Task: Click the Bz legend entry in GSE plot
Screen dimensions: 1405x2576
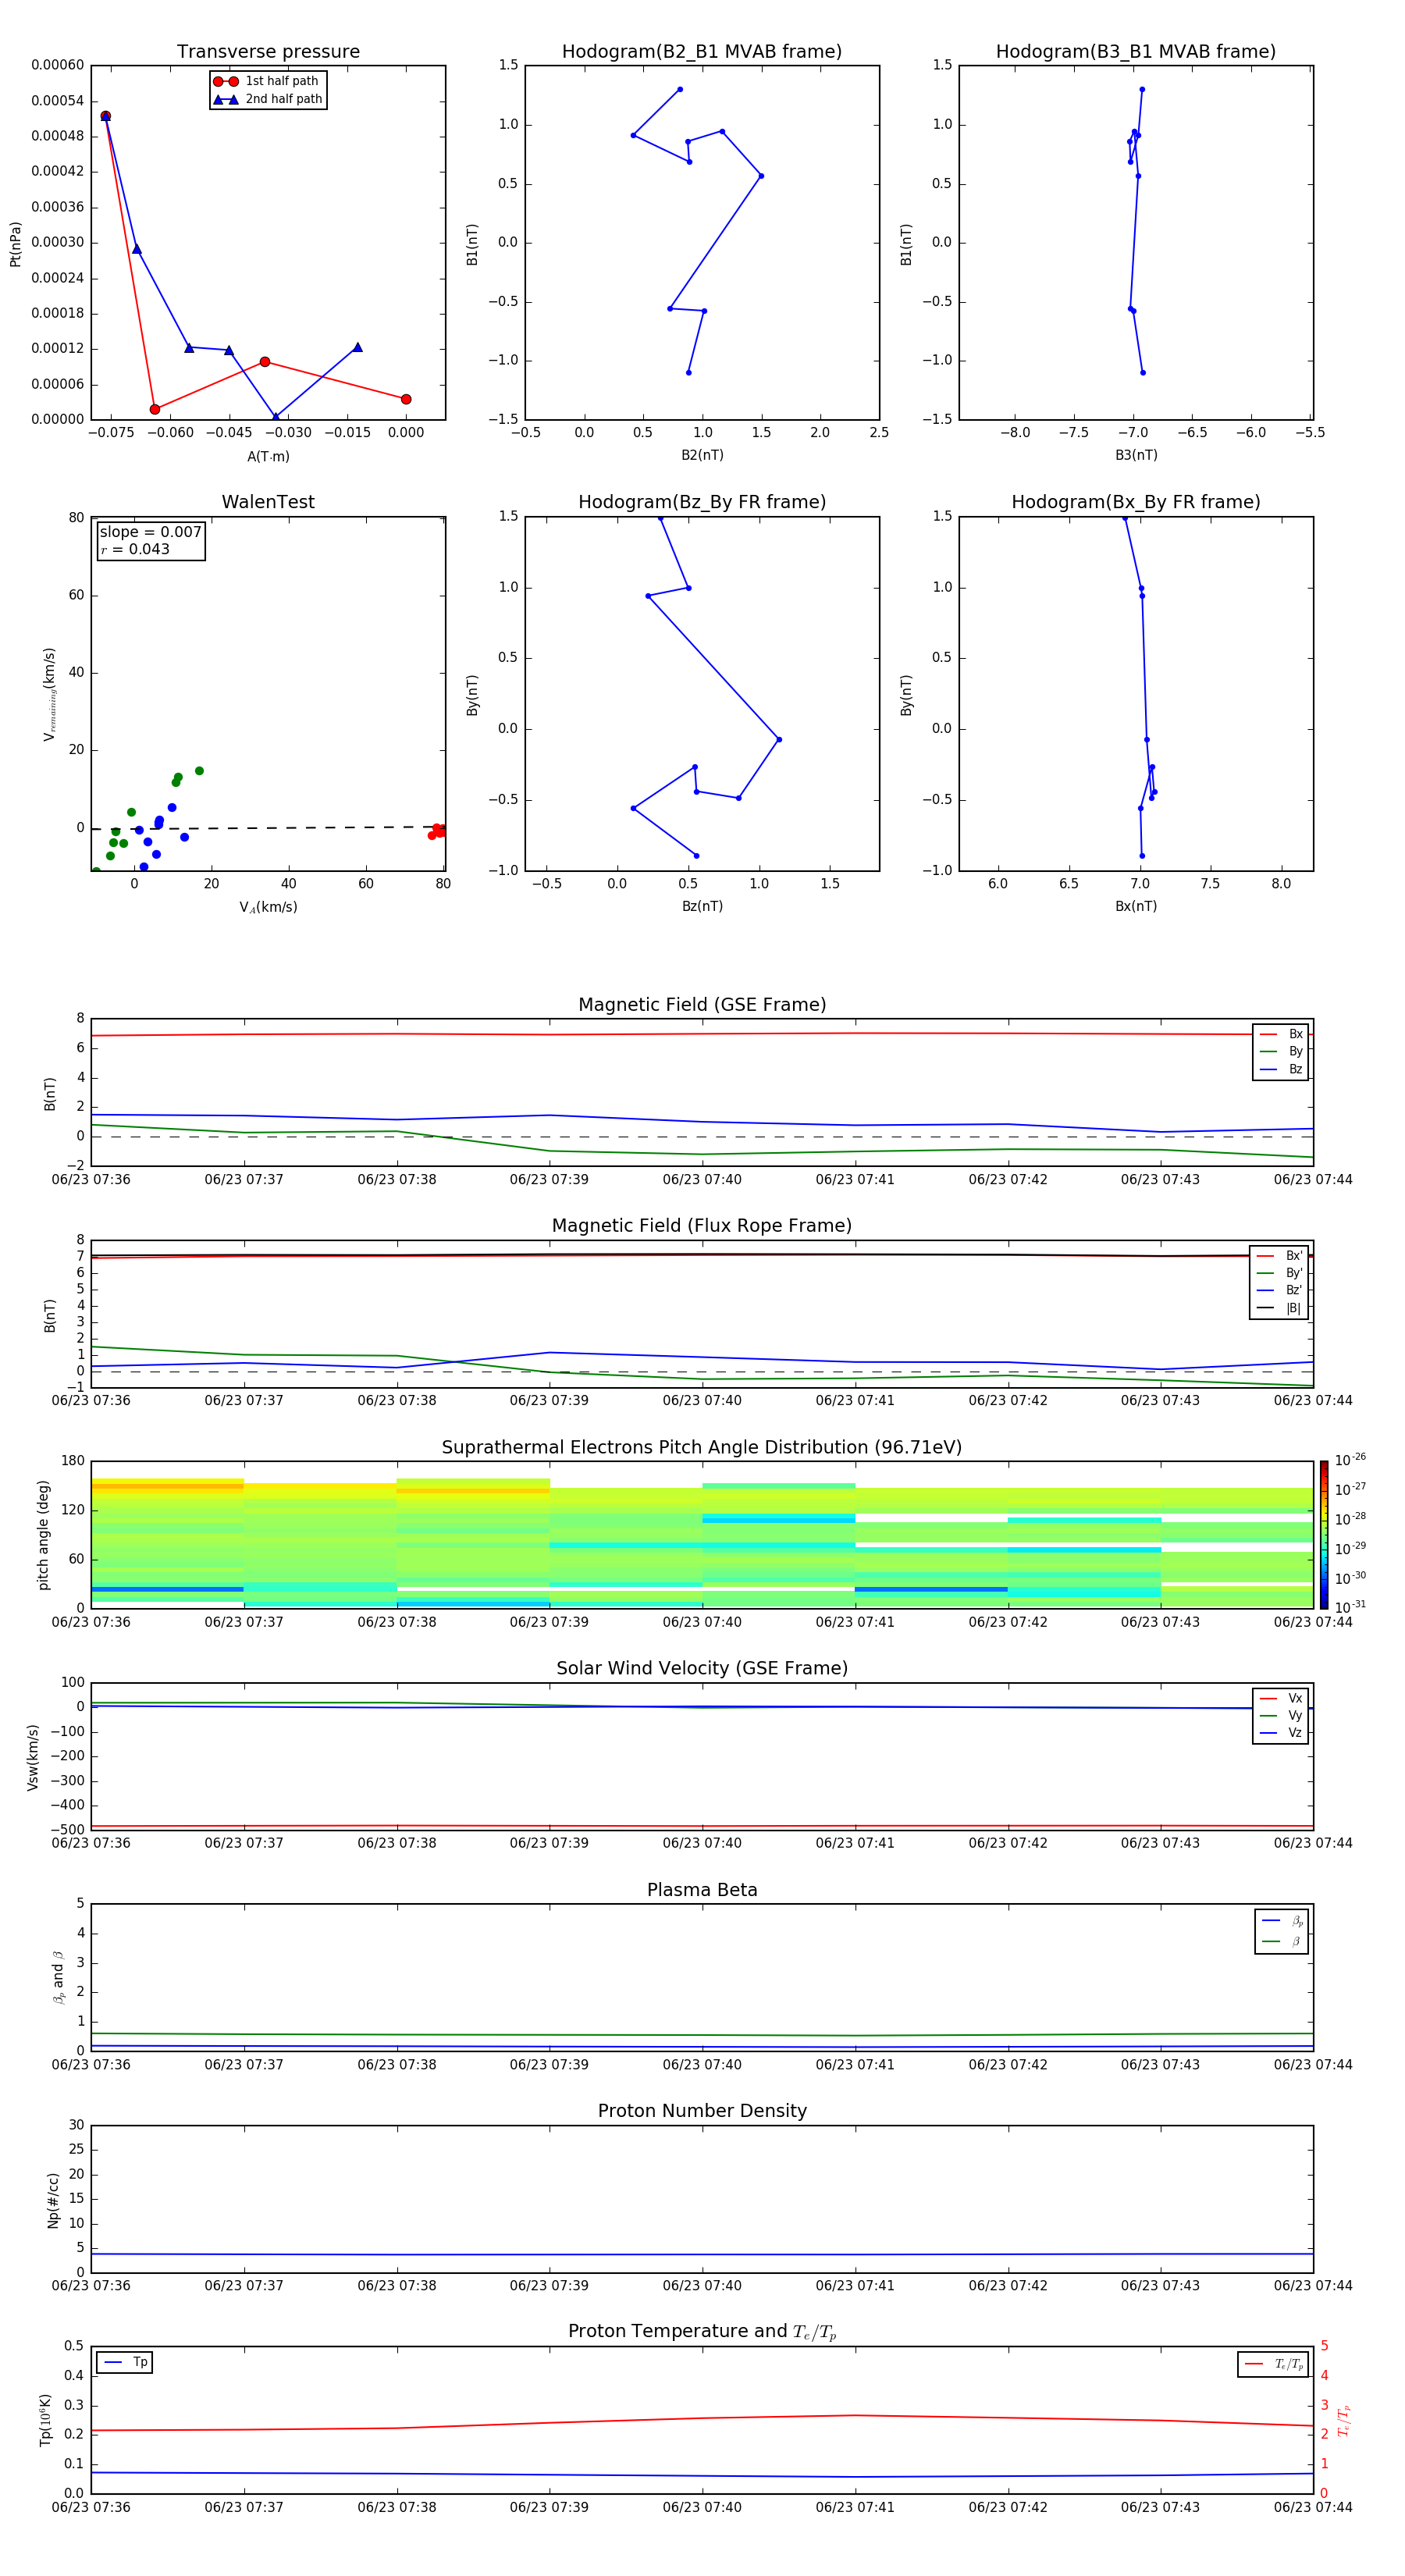Action: (1281, 1069)
